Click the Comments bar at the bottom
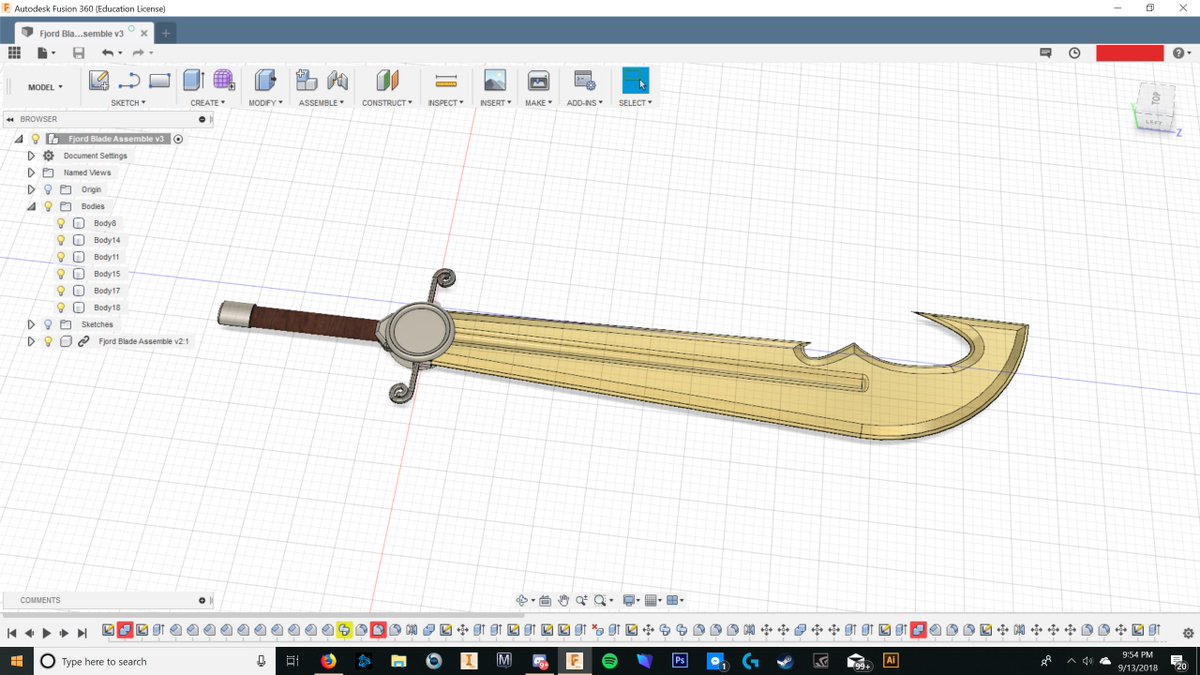 100,600
